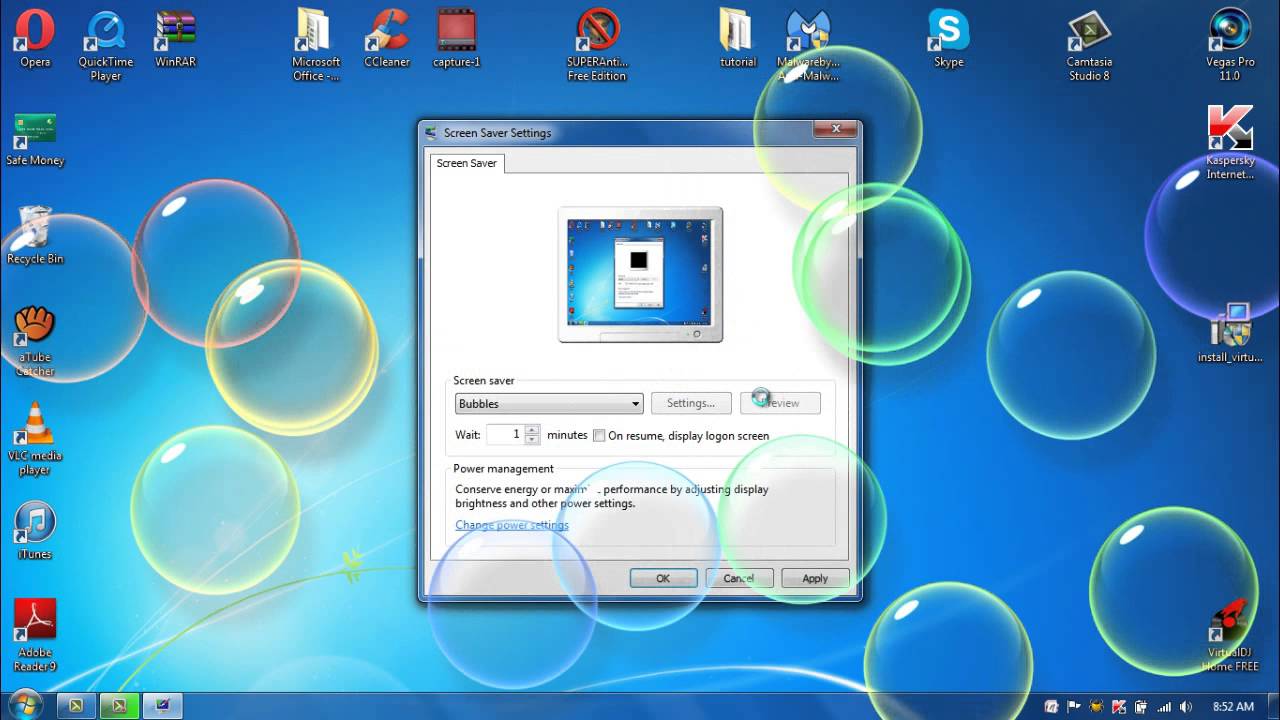1280x720 pixels.
Task: Select the QuickTime Player desktop icon
Action: [x=106, y=45]
